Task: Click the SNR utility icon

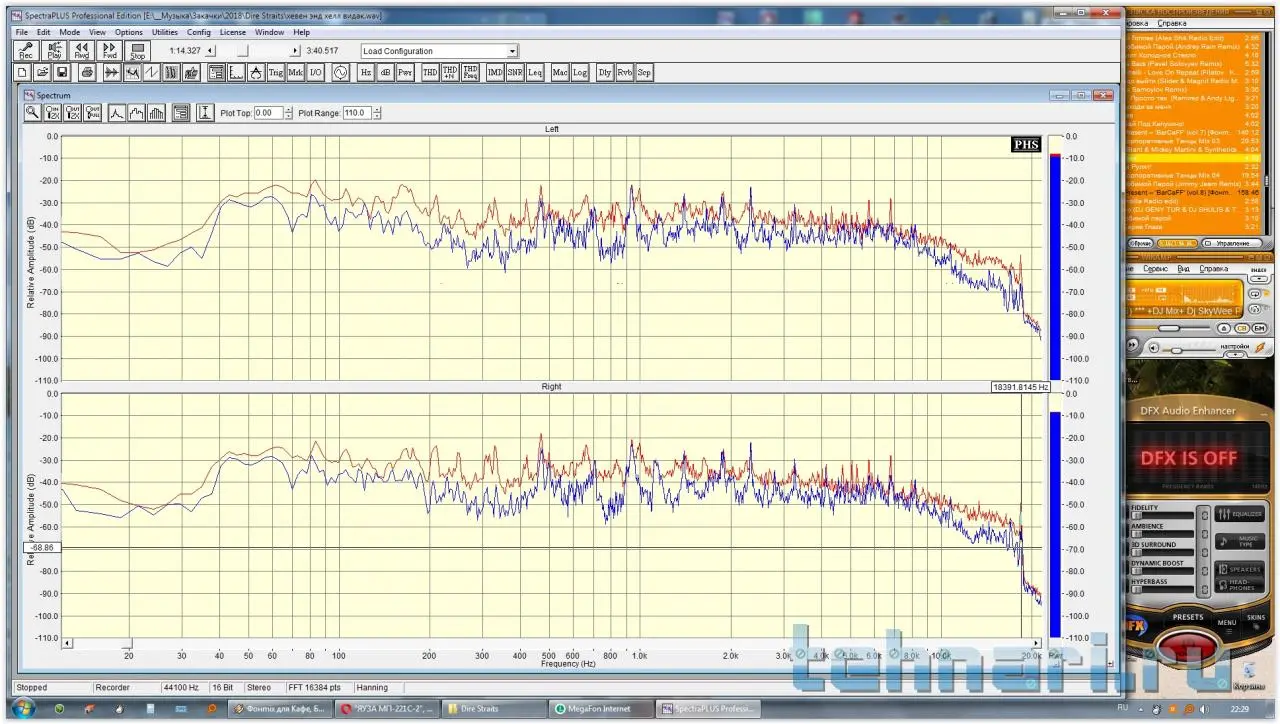Action: pos(514,73)
